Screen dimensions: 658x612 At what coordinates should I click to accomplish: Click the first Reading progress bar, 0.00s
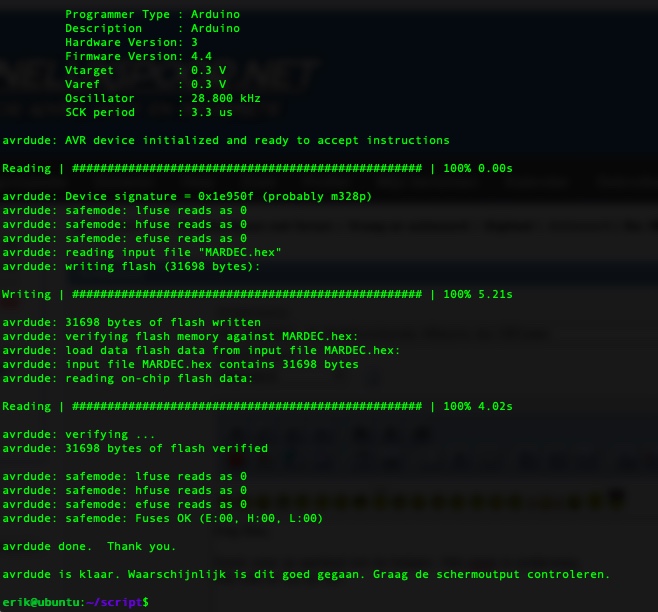[257, 168]
